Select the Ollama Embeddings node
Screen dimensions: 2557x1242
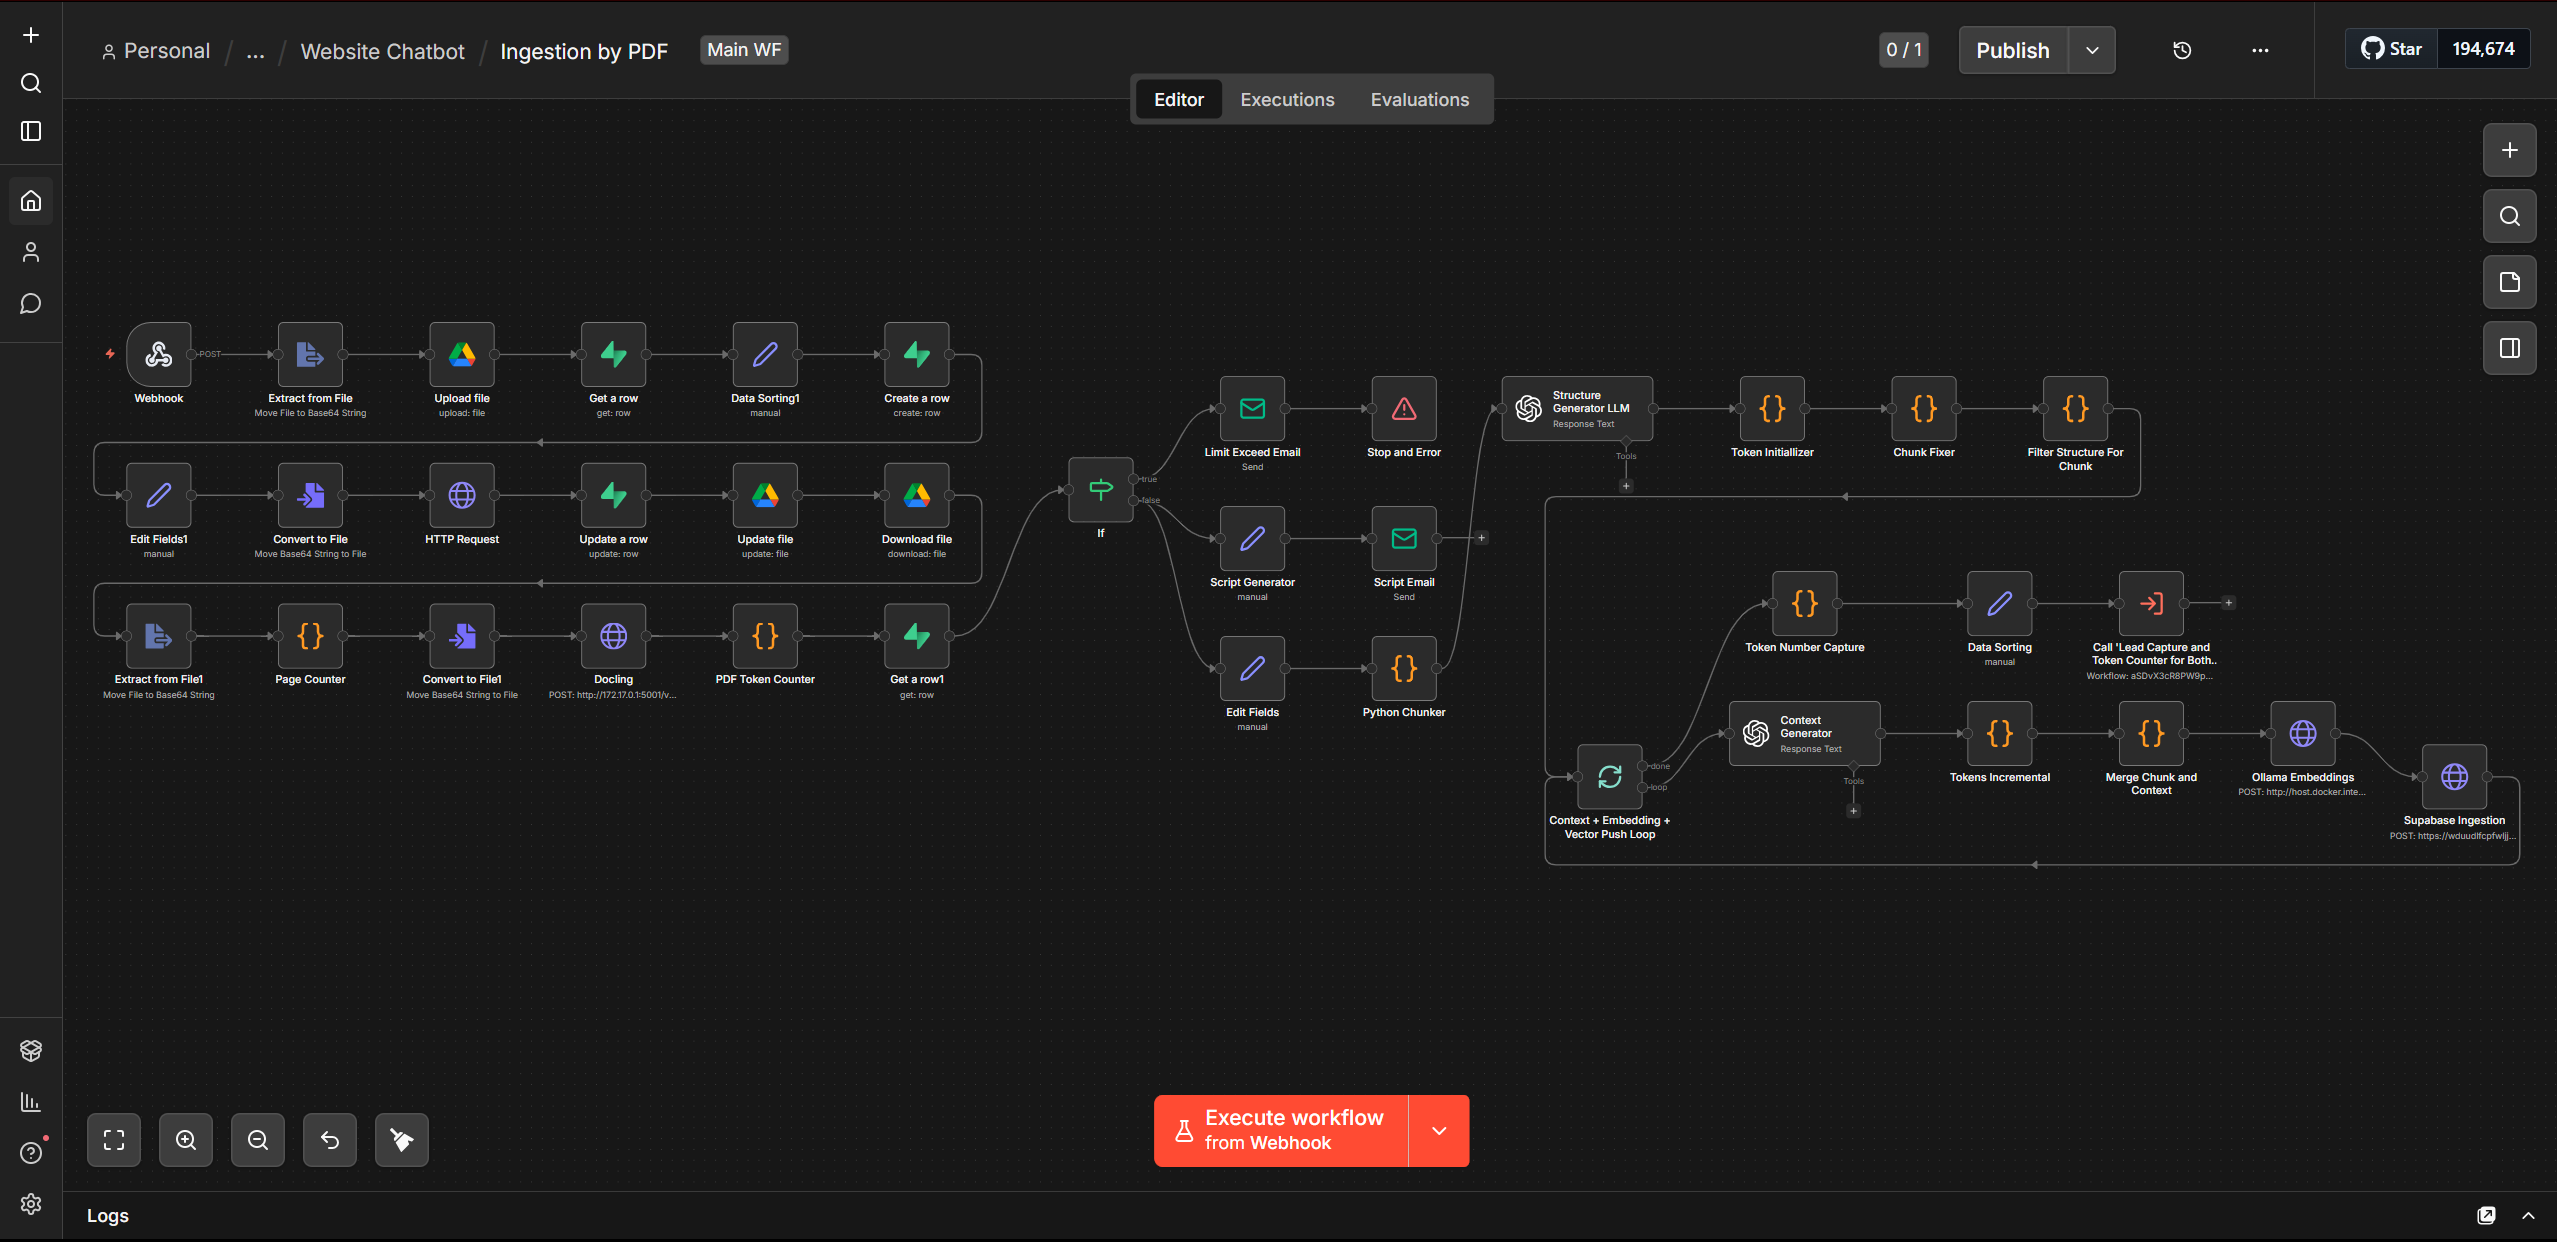point(2303,733)
